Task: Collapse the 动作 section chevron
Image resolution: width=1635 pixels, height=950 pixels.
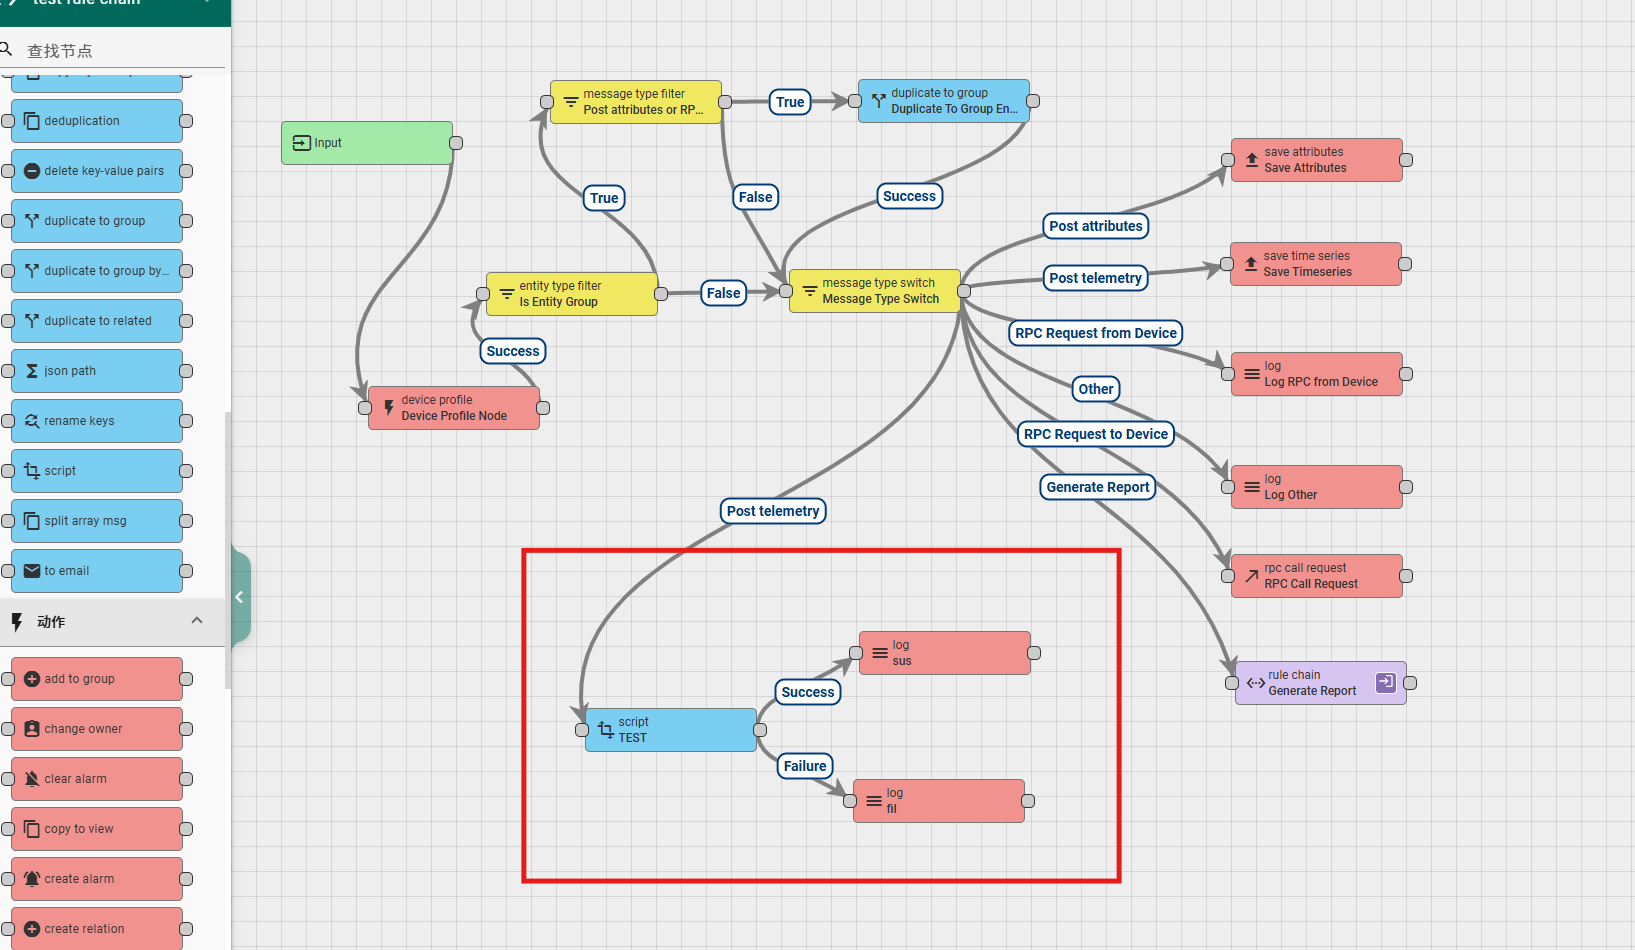Action: [197, 621]
